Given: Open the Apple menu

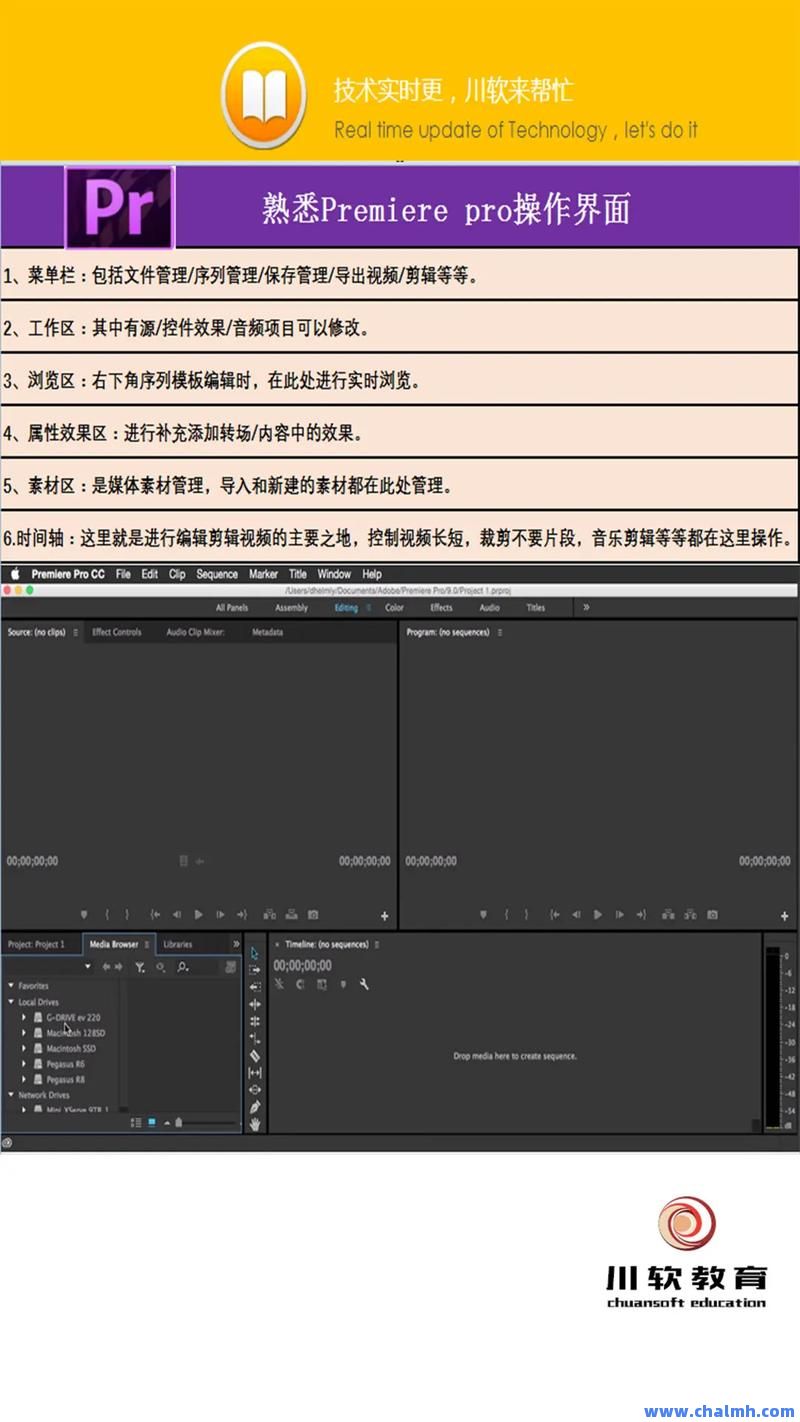Looking at the screenshot, I should 15,574.
